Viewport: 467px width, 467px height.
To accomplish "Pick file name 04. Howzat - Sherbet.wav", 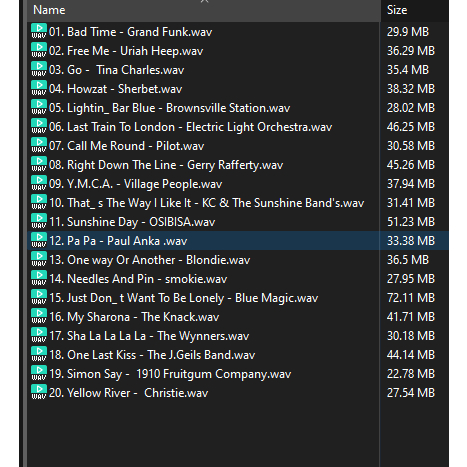I will click(x=115, y=89).
